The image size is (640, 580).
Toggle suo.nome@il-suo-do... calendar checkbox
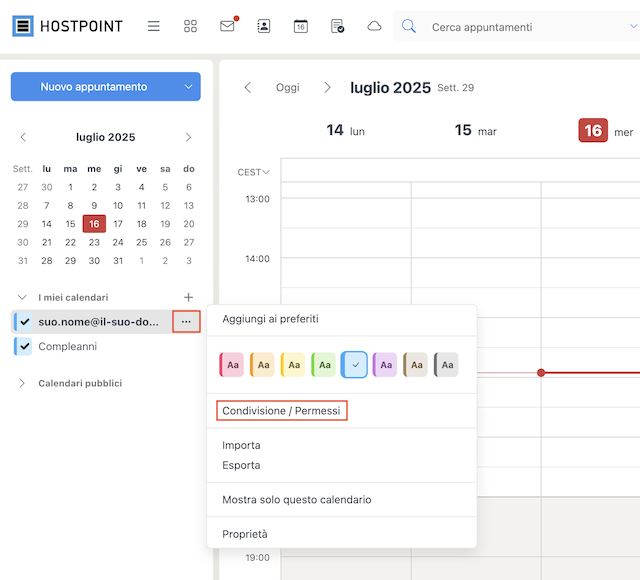pos(24,322)
